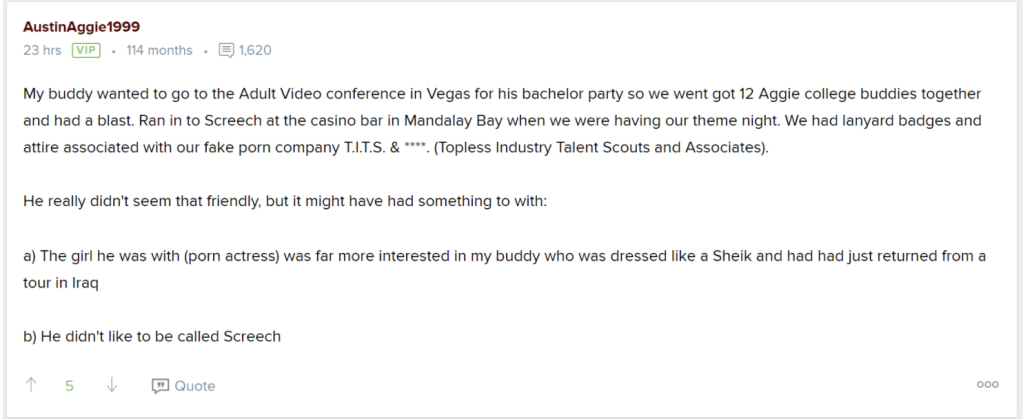Image resolution: width=1023 pixels, height=419 pixels.
Task: Downvote the post with the down arrow
Action: click(x=112, y=385)
